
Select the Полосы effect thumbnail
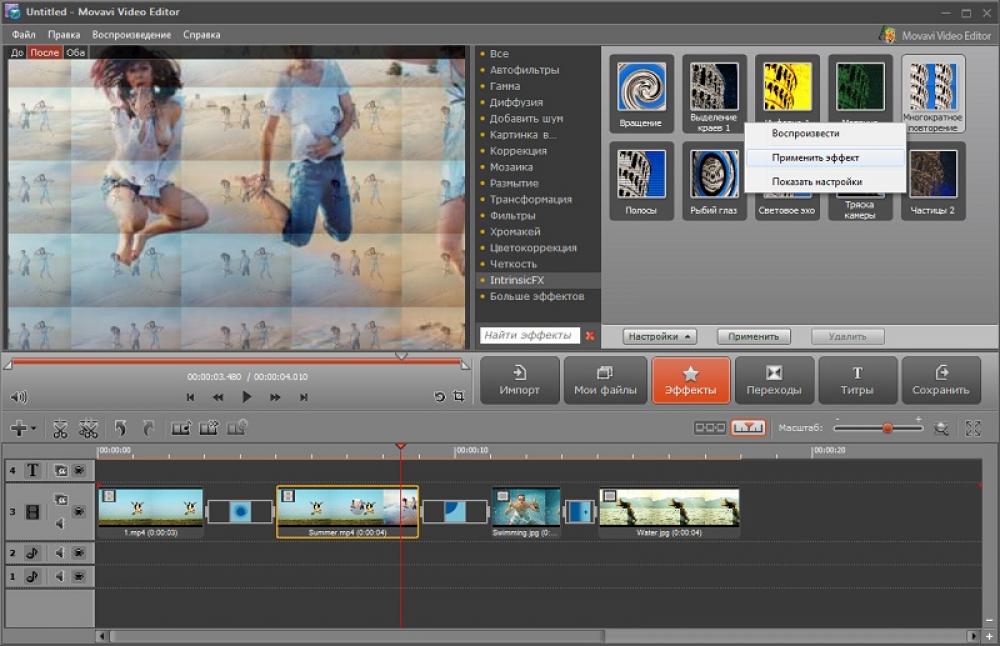640,178
